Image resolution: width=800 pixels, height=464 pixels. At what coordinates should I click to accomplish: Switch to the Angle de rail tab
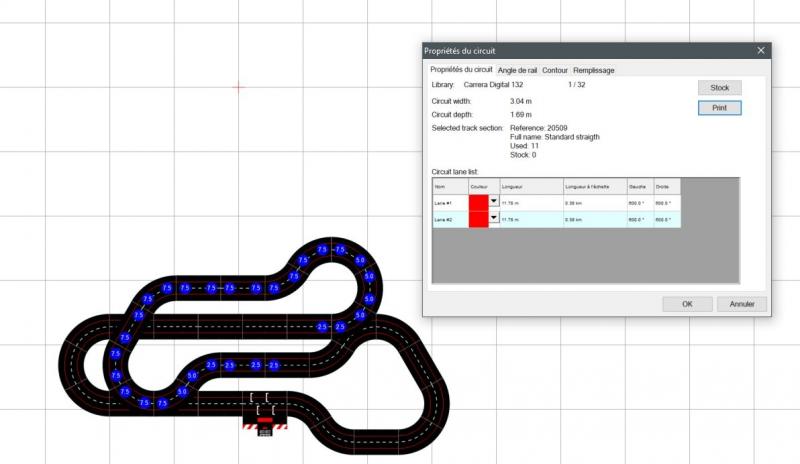point(517,70)
